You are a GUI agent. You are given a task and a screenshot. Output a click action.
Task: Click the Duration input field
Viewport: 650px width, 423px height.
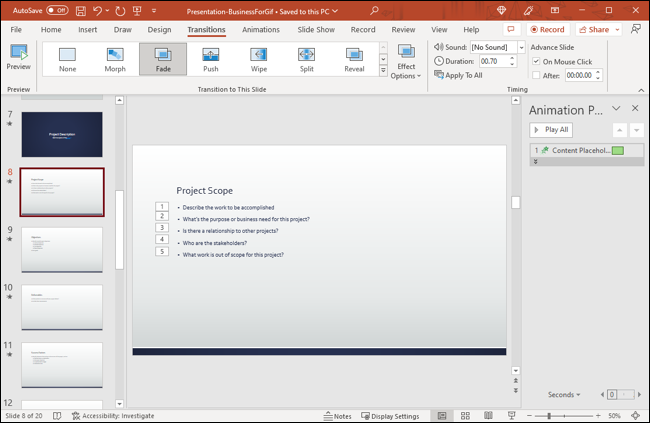tap(493, 61)
